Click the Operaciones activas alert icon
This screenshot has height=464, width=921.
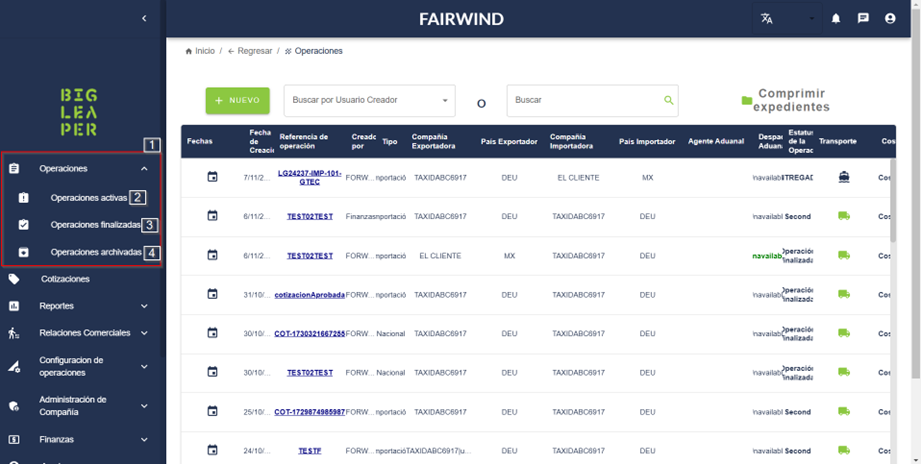(x=23, y=197)
